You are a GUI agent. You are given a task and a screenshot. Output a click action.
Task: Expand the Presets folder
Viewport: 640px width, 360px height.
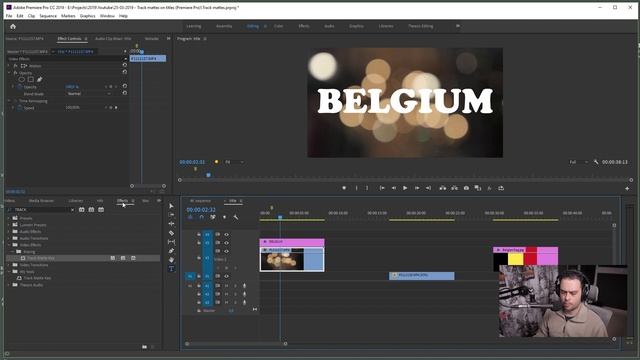[x=9, y=218]
